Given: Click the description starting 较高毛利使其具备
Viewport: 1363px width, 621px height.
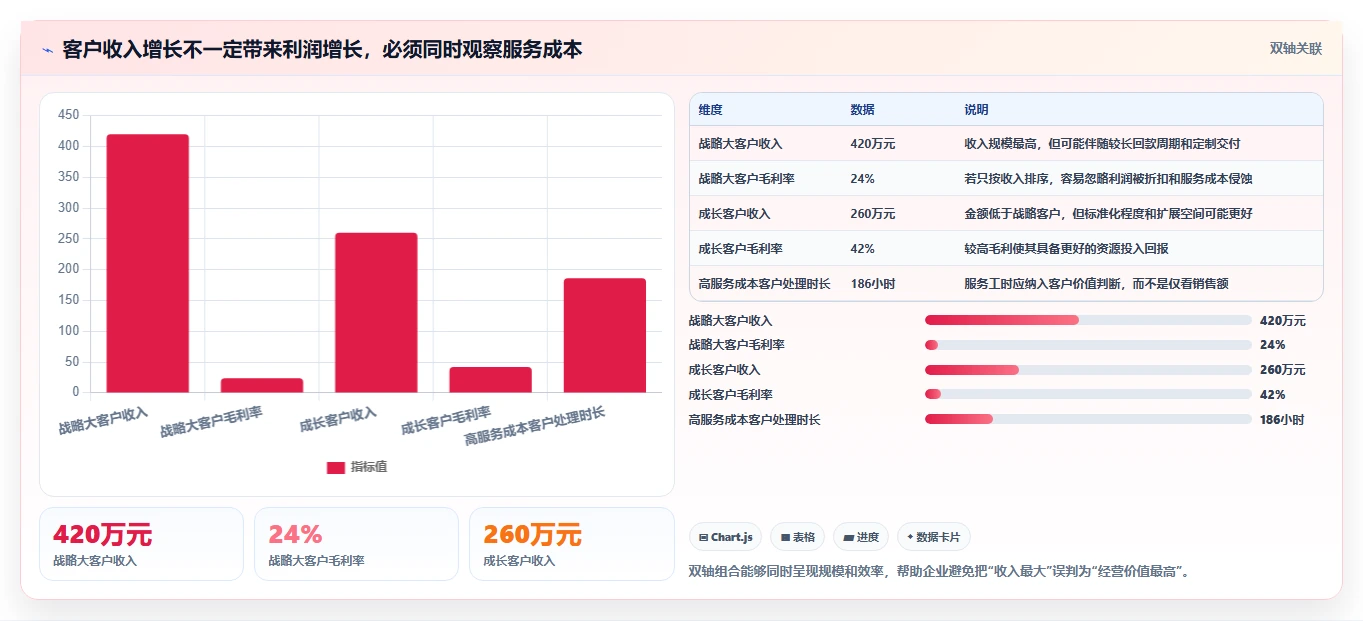Looking at the screenshot, I should pos(1066,248).
